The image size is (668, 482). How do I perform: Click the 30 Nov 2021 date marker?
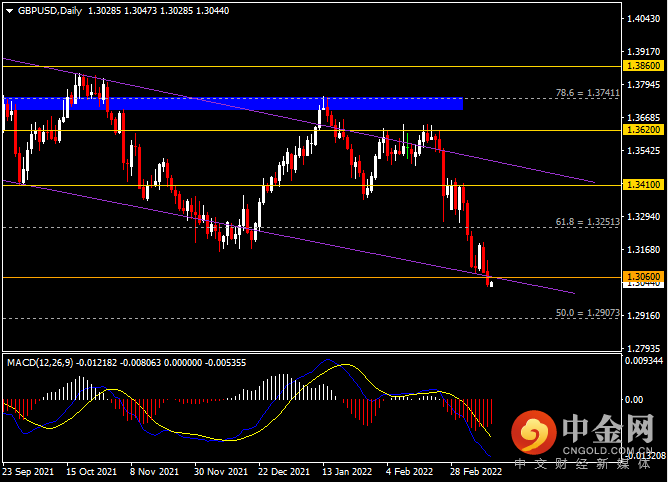tap(221, 472)
